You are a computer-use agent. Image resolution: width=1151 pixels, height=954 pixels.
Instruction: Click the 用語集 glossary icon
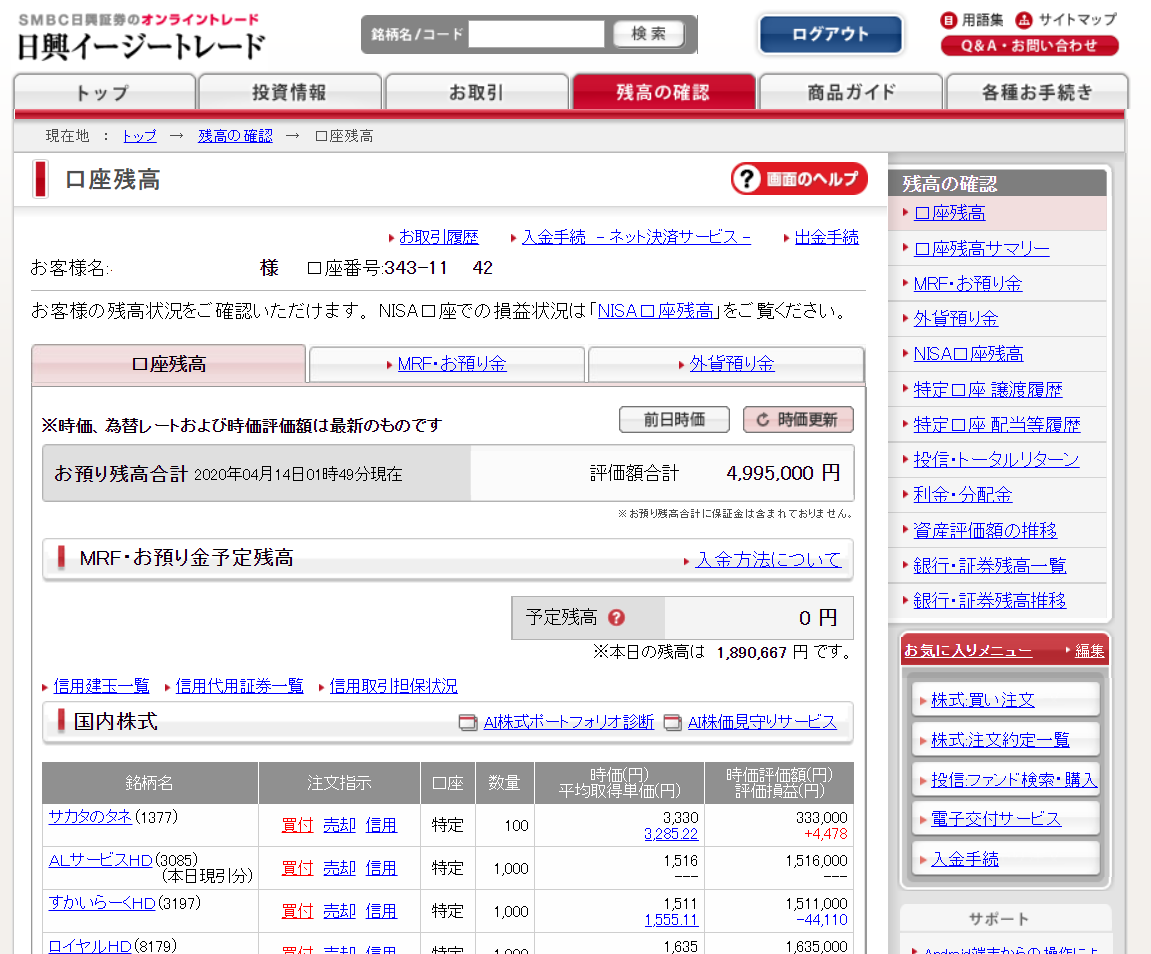[x=948, y=20]
